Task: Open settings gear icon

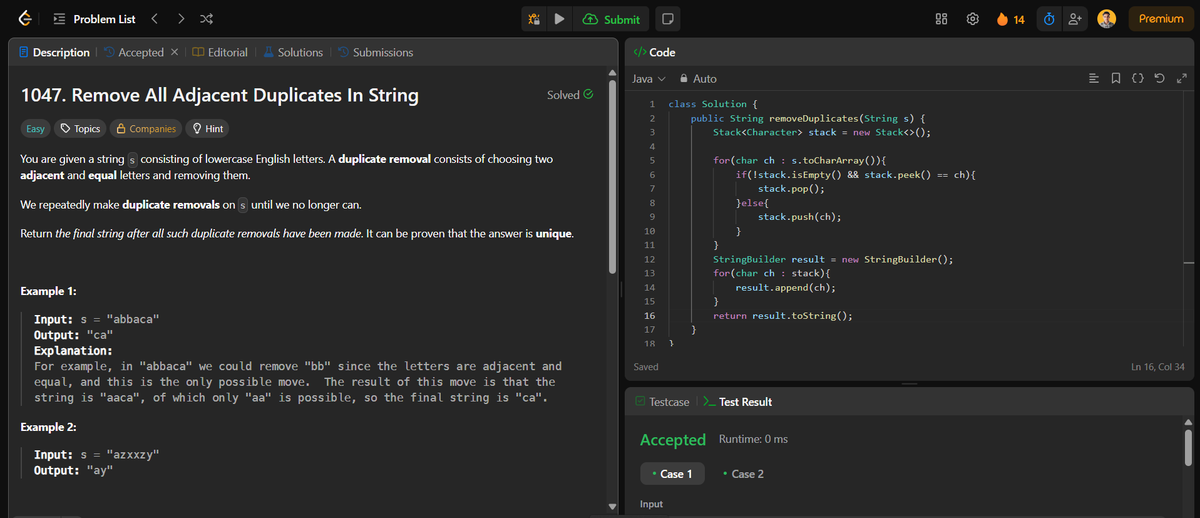Action: tap(972, 19)
